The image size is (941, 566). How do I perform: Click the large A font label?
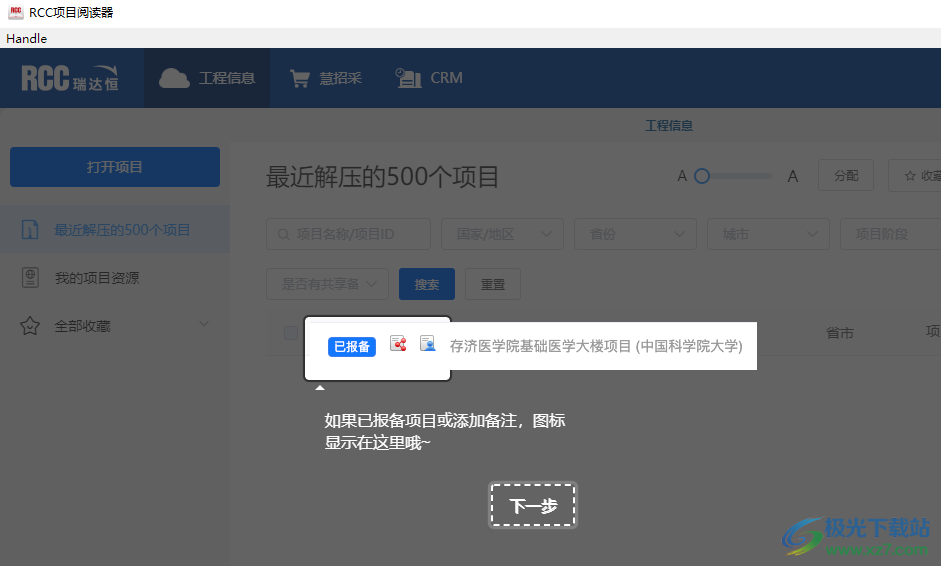(793, 176)
